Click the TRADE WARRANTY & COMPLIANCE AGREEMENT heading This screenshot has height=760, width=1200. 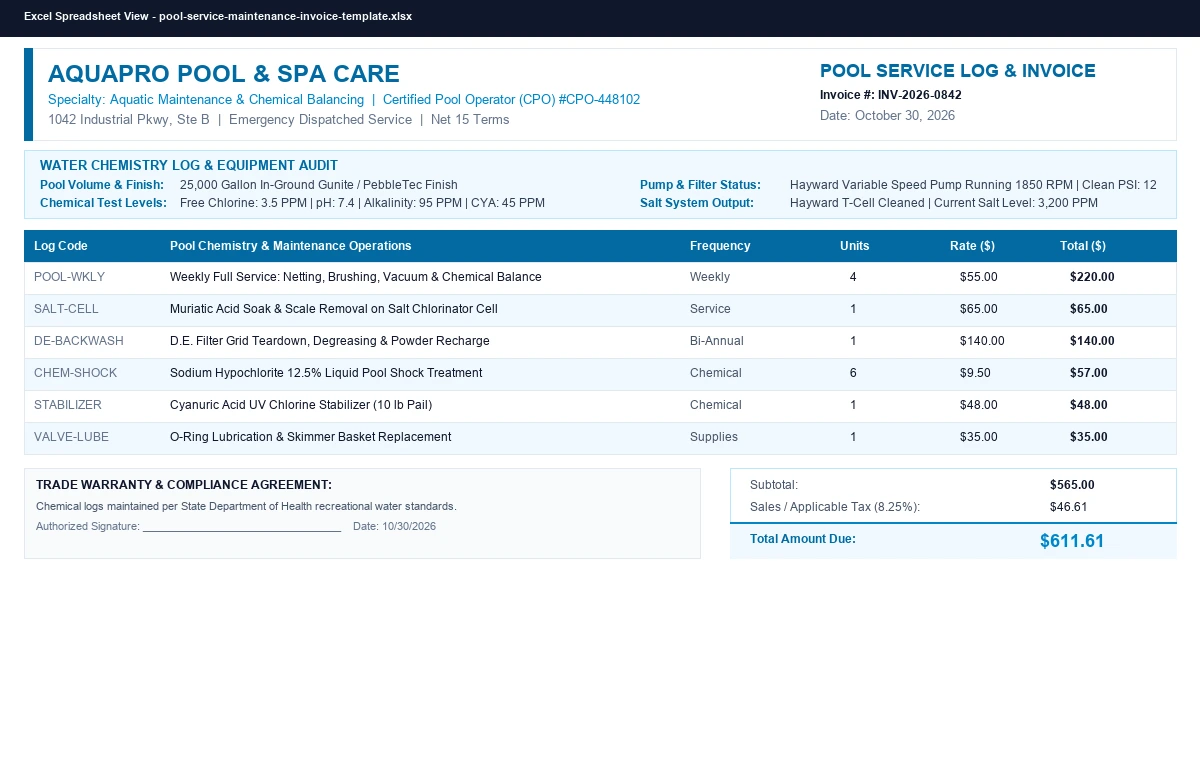point(184,485)
